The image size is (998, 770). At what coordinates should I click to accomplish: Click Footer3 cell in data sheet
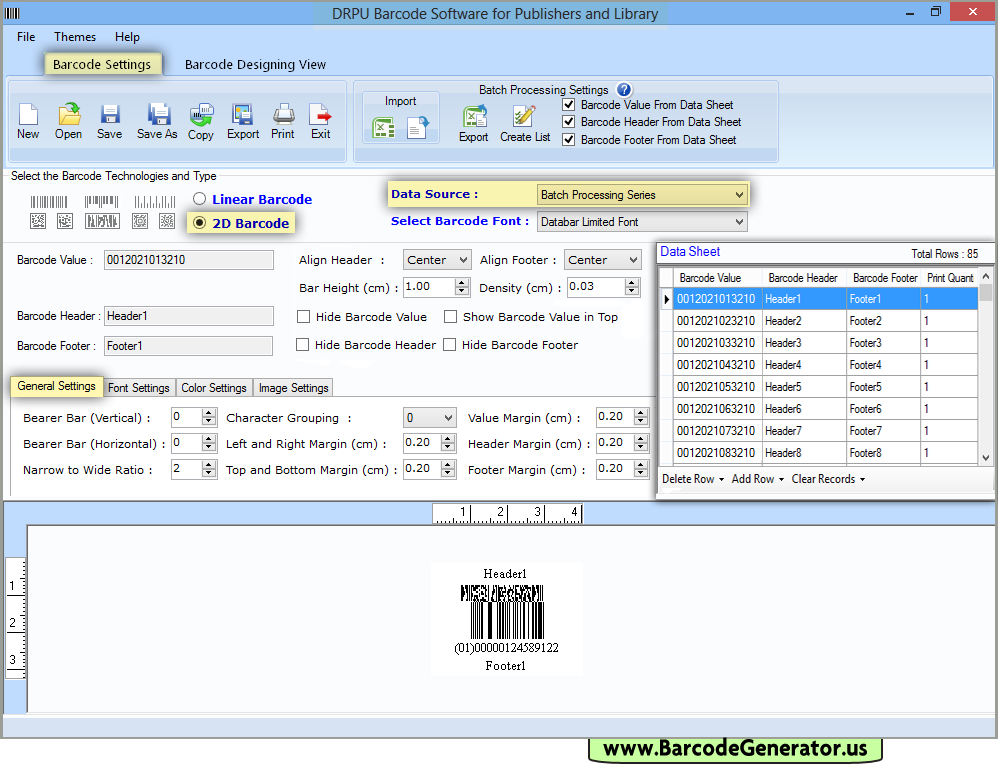(x=883, y=342)
